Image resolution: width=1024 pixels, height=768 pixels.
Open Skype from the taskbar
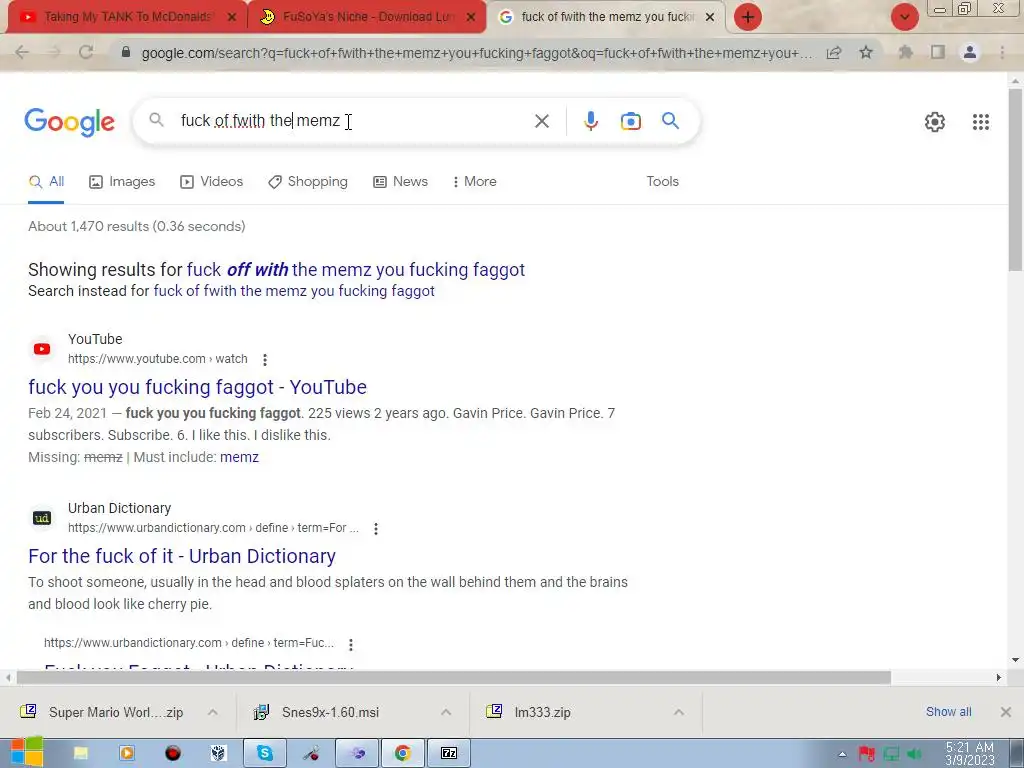click(264, 753)
